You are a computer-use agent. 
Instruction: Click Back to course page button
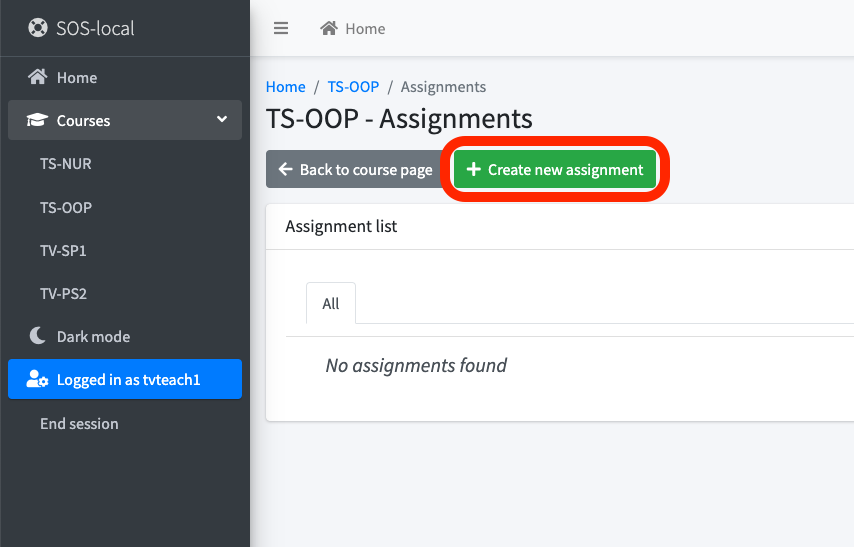pos(357,169)
